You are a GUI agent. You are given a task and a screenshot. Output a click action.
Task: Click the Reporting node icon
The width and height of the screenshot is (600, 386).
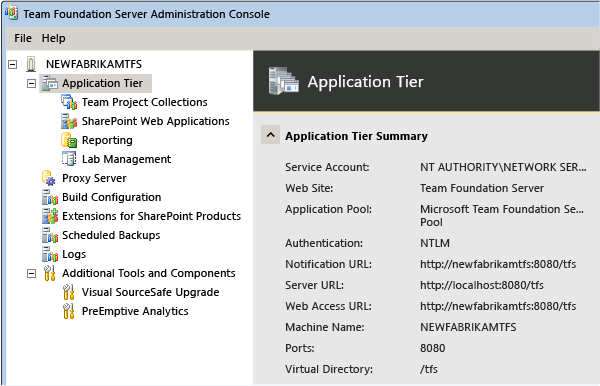click(x=69, y=140)
